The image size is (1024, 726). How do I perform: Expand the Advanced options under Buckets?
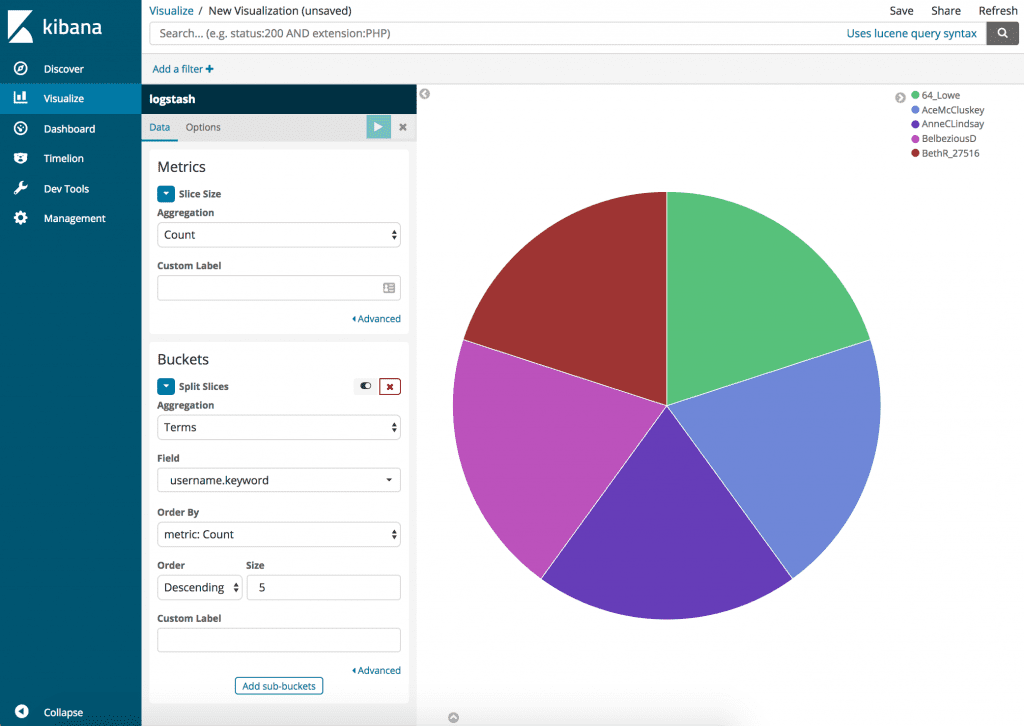pyautogui.click(x=376, y=670)
